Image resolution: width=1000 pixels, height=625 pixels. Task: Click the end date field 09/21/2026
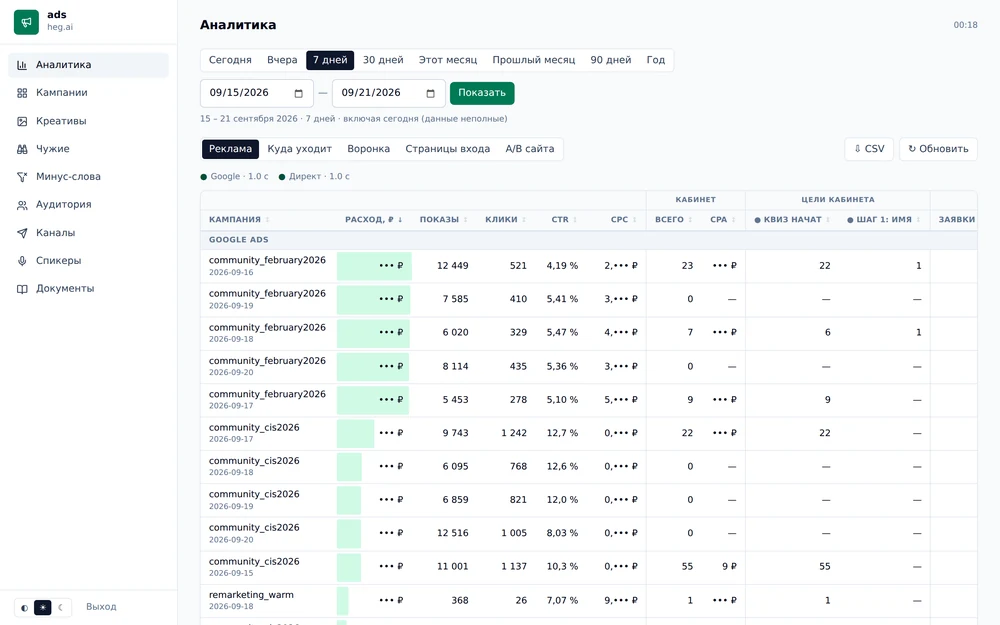coord(389,93)
